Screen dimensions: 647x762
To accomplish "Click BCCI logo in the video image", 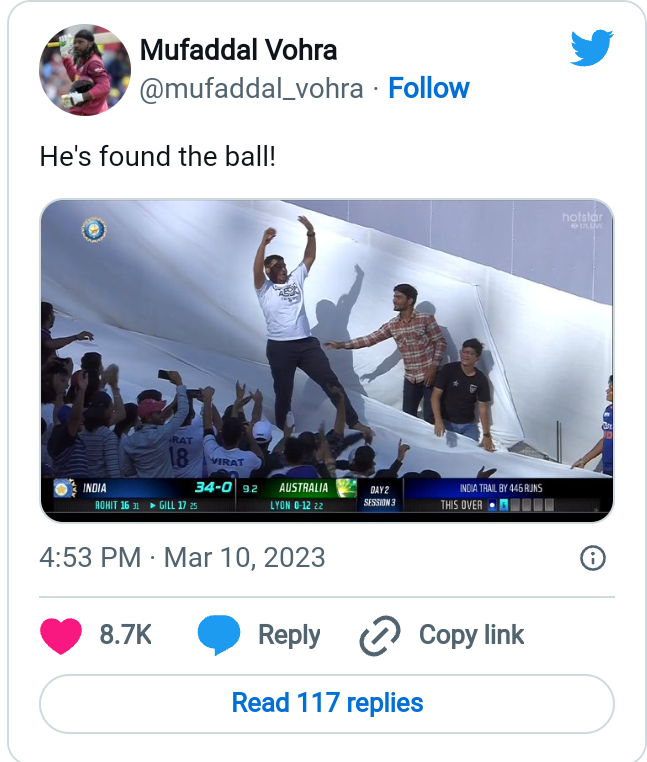I will click(x=93, y=229).
